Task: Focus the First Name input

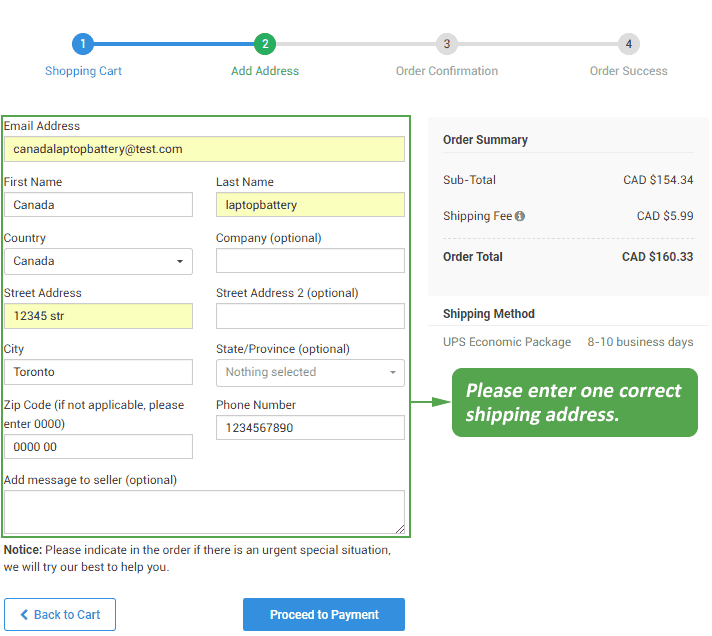Action: pyautogui.click(x=98, y=205)
